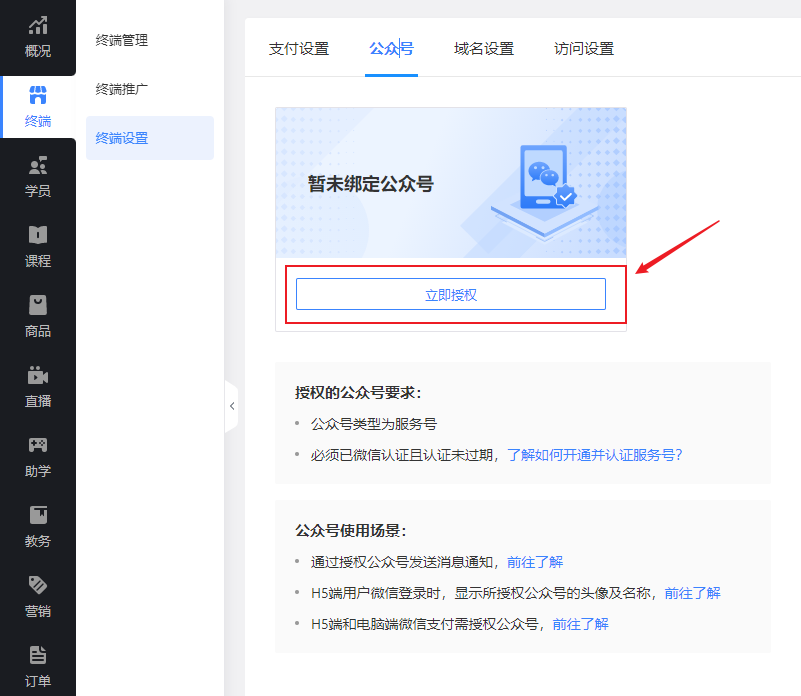Switch to the 域名设置 tab
This screenshot has height=696, width=801.
point(484,49)
